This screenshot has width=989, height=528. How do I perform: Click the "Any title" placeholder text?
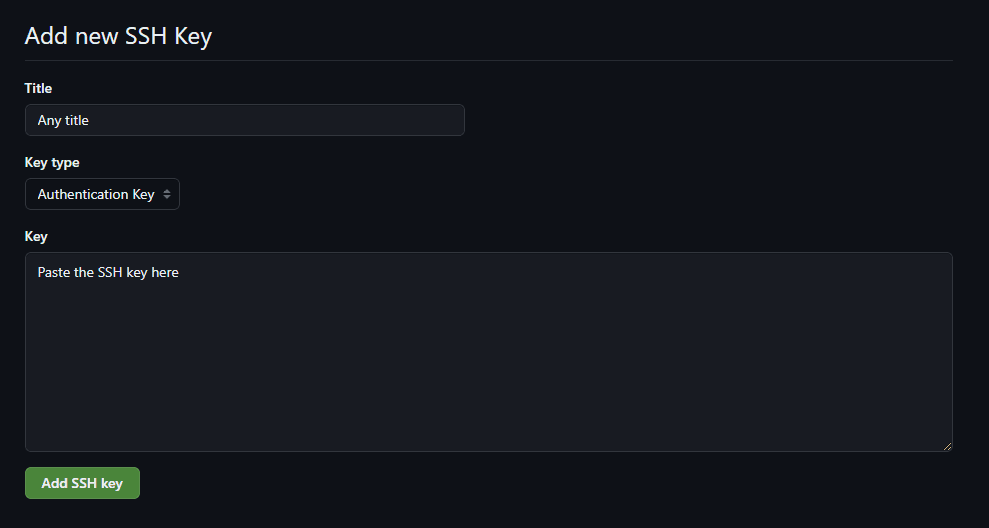click(x=63, y=120)
